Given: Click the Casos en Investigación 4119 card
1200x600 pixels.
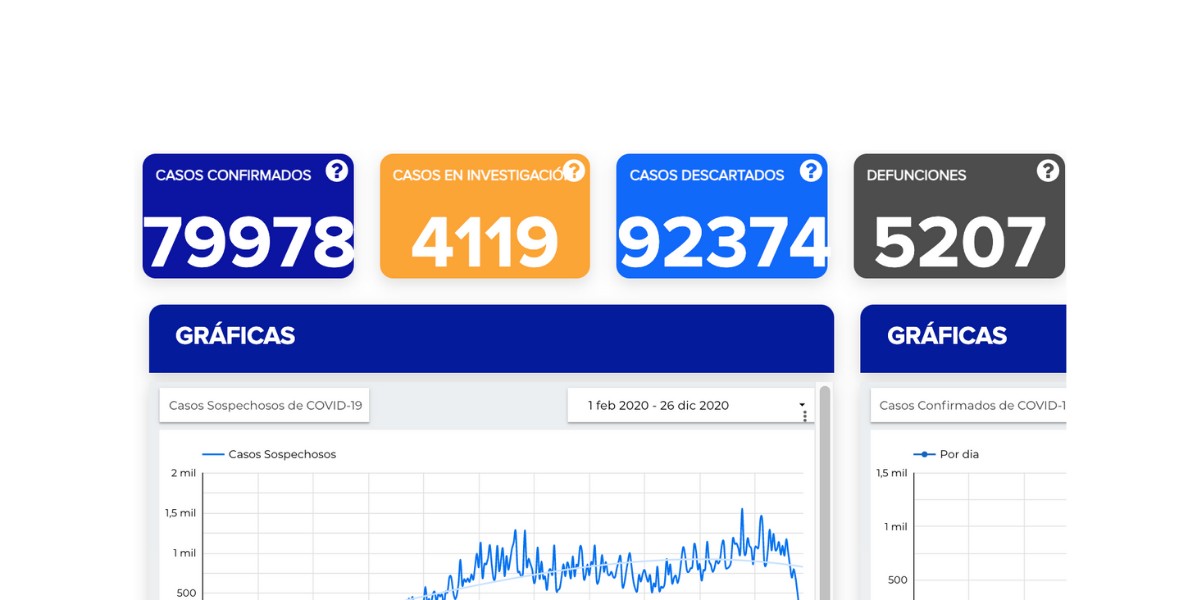Looking at the screenshot, I should (x=485, y=216).
